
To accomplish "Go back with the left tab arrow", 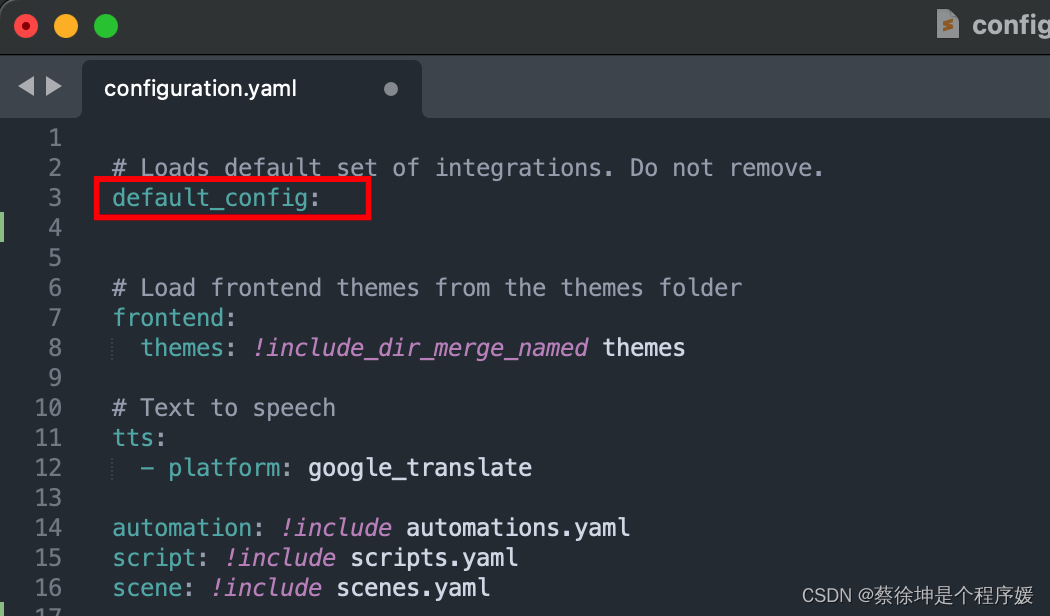I will click(x=26, y=86).
